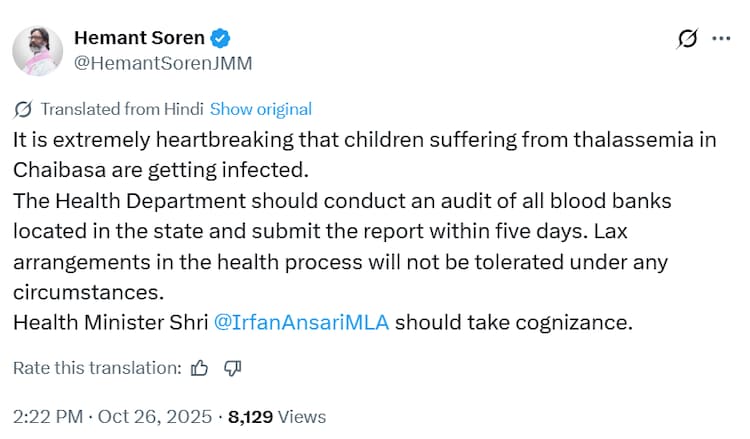Image resolution: width=750 pixels, height=439 pixels.
Task: Rate the translation with thumbs down
Action: (x=232, y=368)
